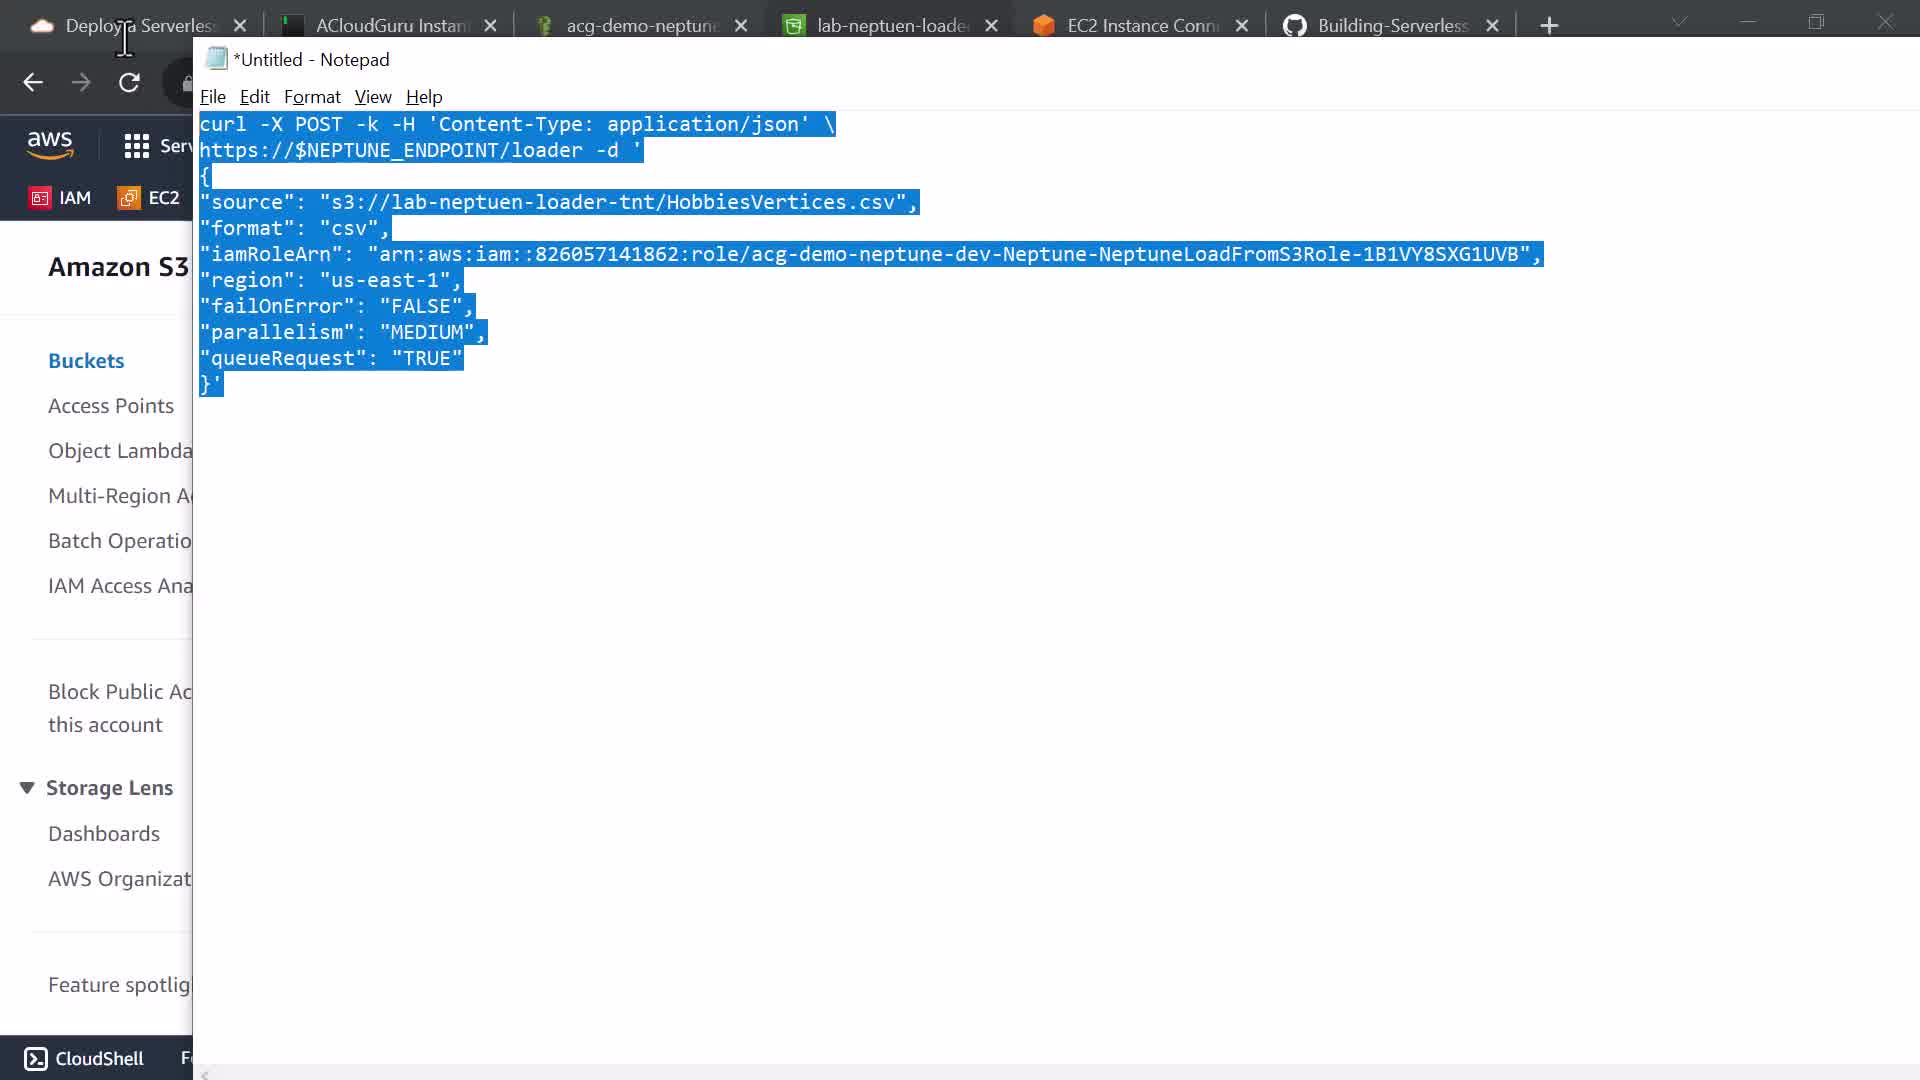
Task: Close the EC2 Instance Connect tab
Action: pyautogui.click(x=1241, y=26)
